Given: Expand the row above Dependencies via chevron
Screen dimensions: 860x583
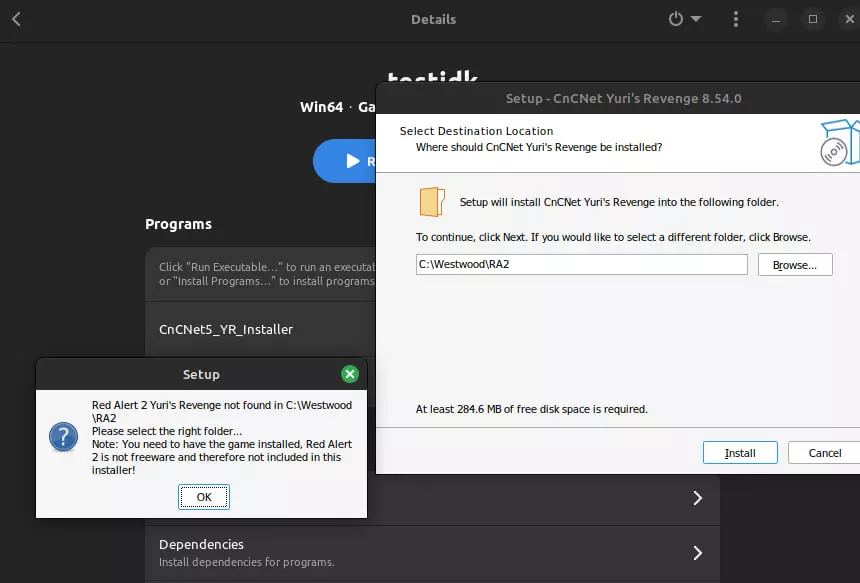Looking at the screenshot, I should 697,498.
